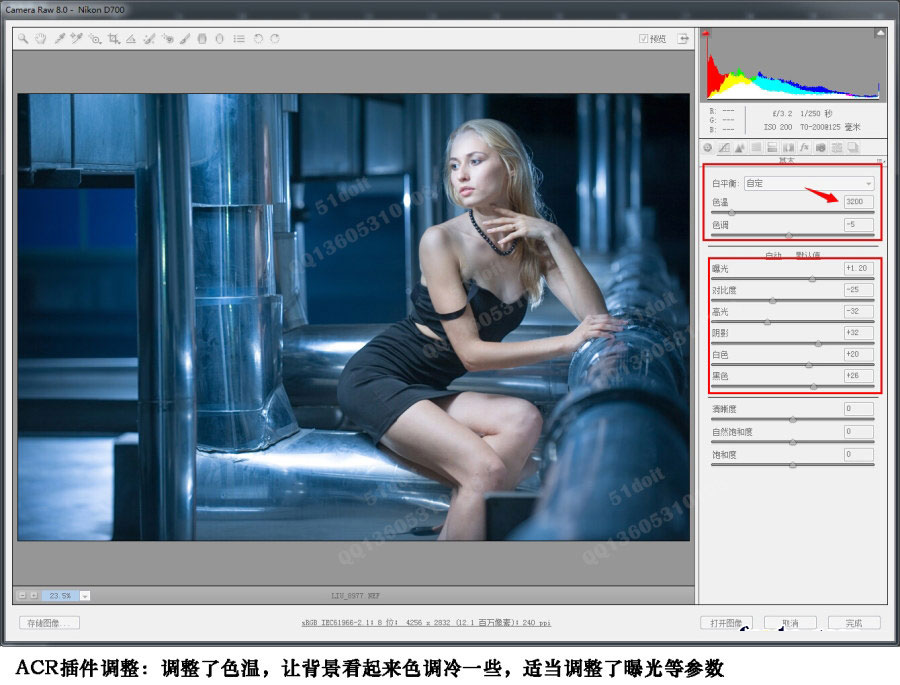Open the Effects (fx) panel icon
The width and height of the screenshot is (900, 685).
(x=803, y=147)
